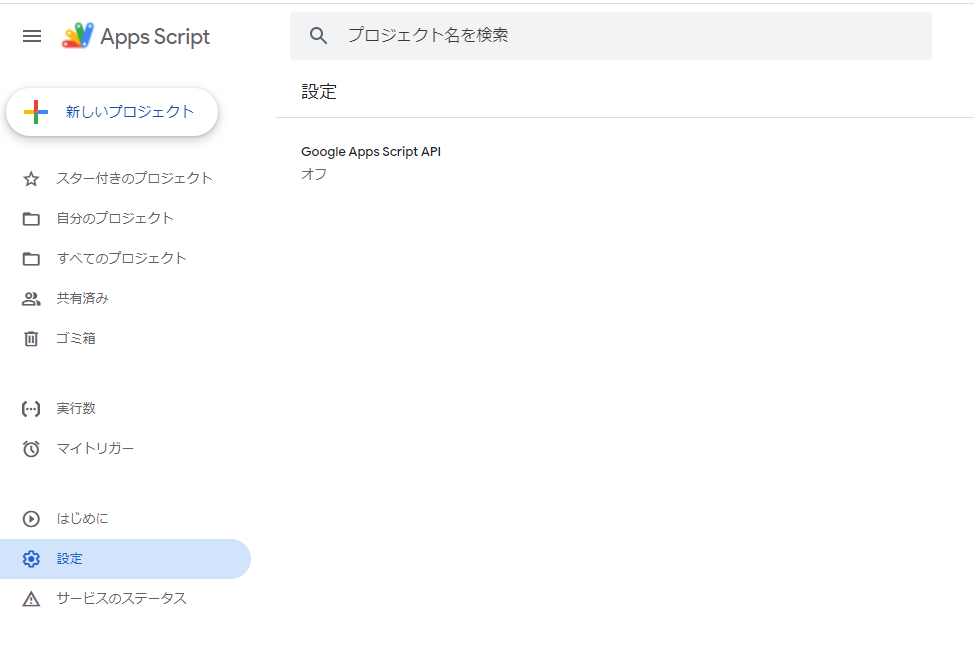This screenshot has width=974, height=668.
Task: Open the Google Apps Script API setting link
Action: click(370, 151)
